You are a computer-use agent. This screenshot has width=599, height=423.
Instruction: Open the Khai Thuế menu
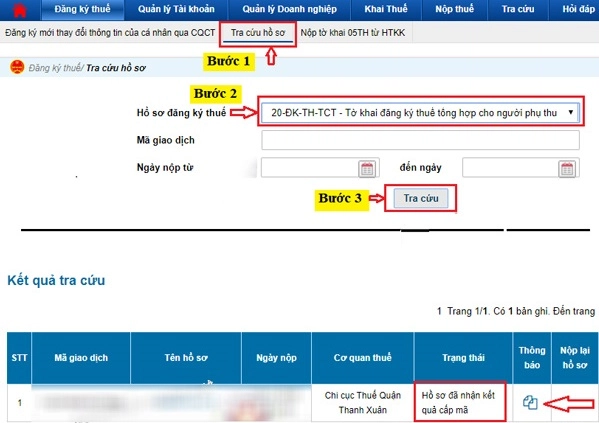[386, 9]
